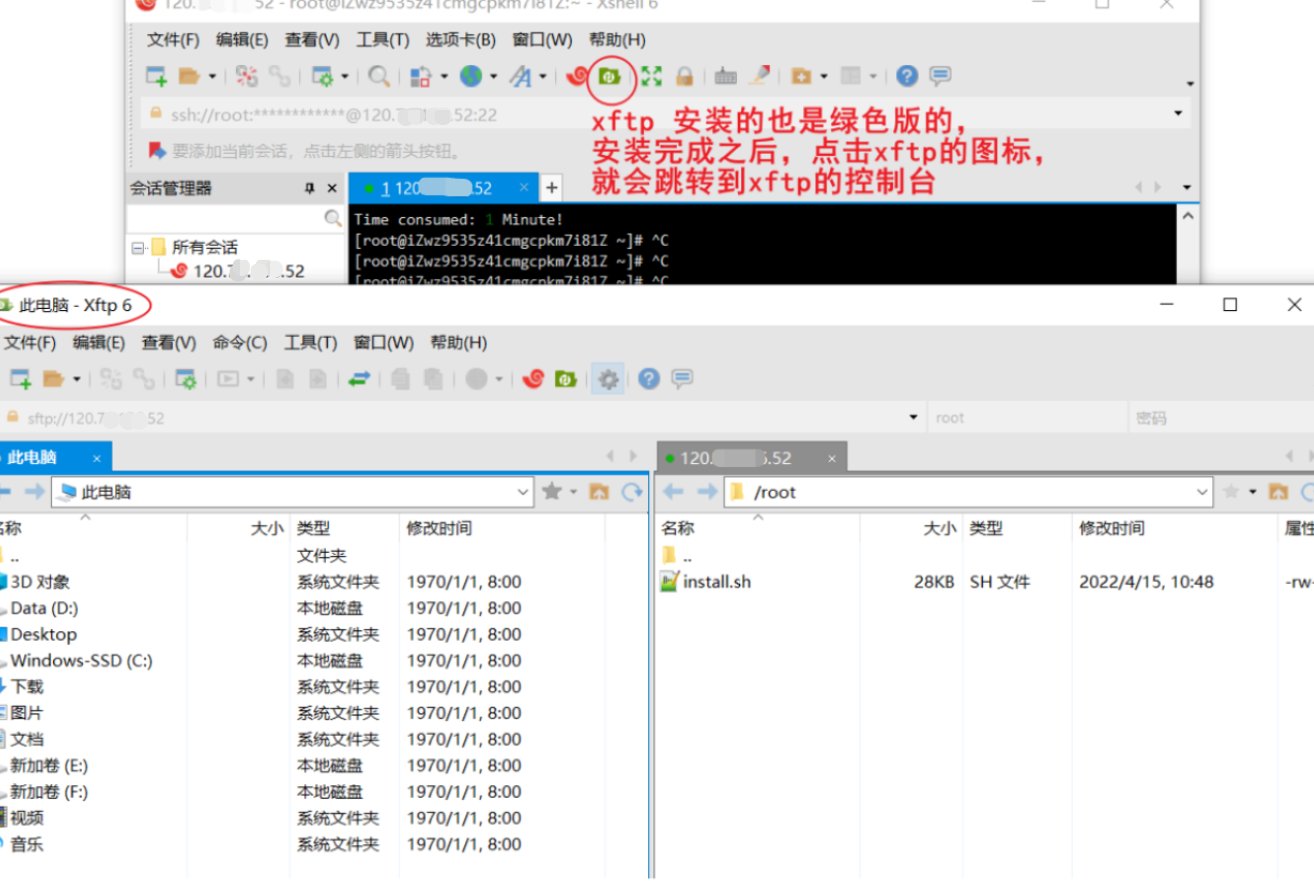Open Help icon in Xshell toolbar
1314x888 pixels.
[x=907, y=76]
